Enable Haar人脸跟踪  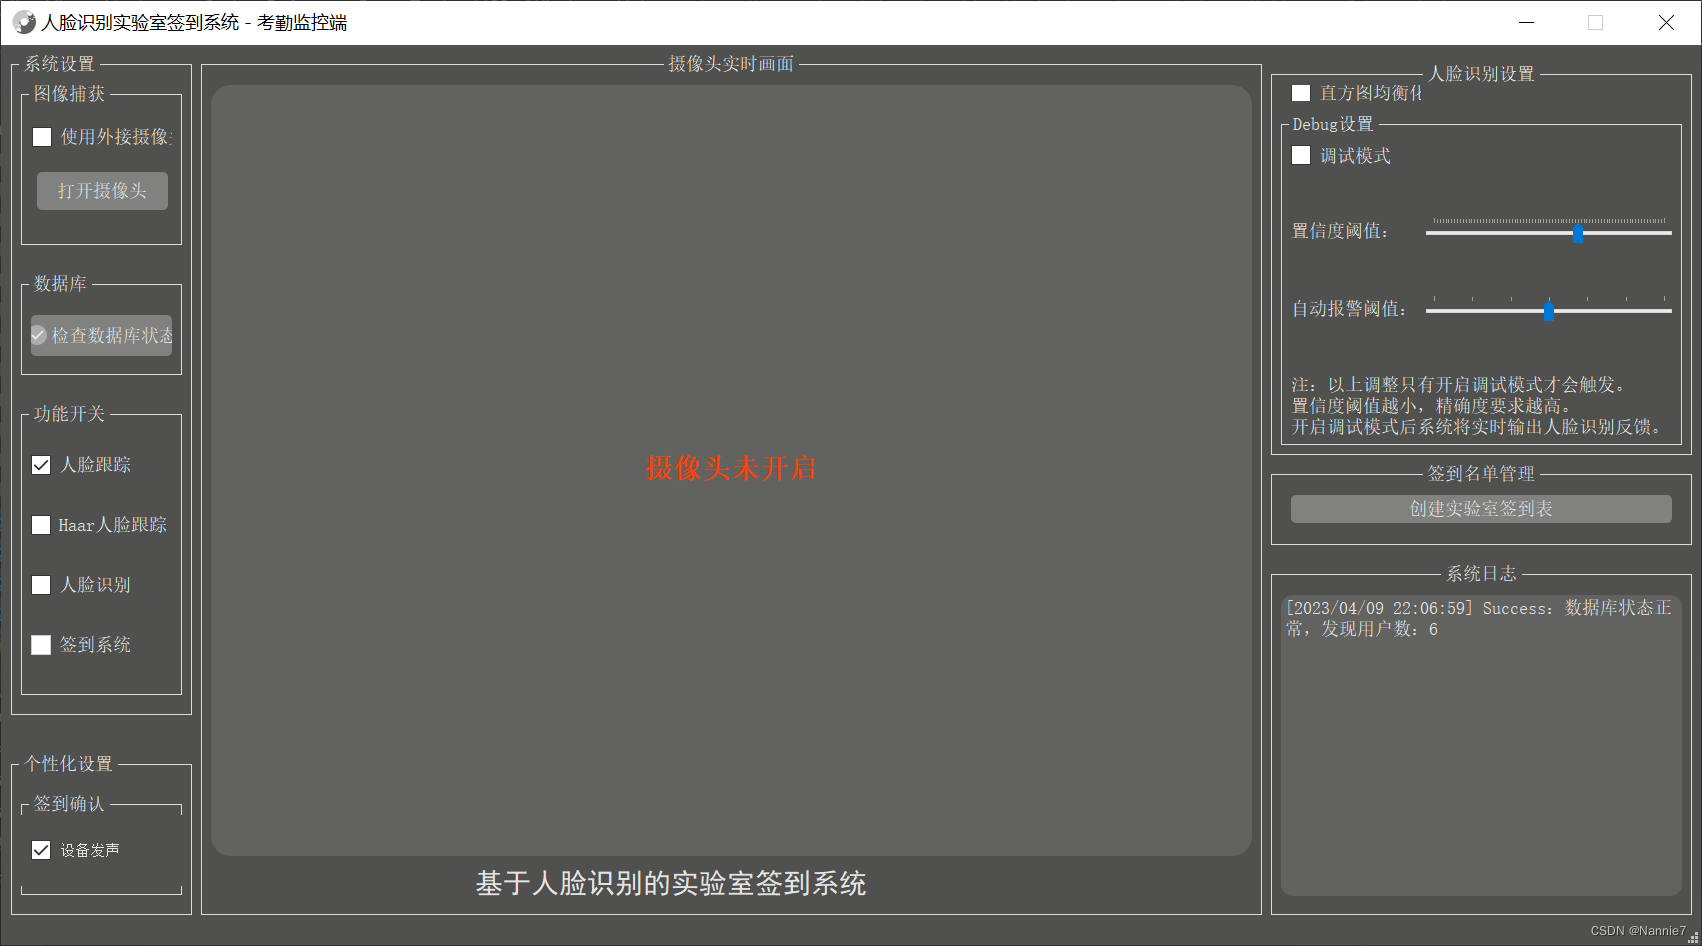[41, 524]
